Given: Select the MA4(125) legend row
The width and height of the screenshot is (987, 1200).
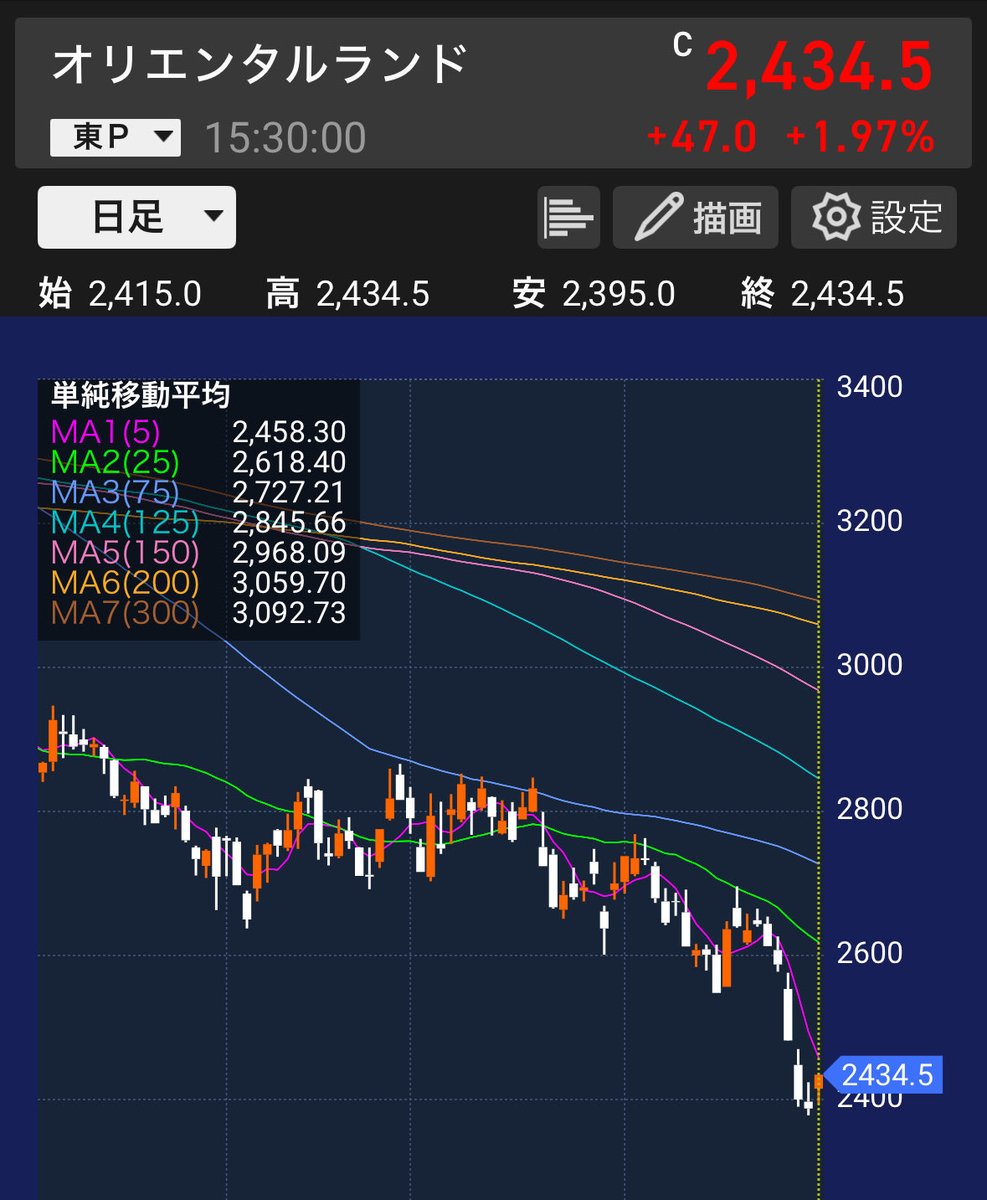Looking at the screenshot, I should [198, 522].
